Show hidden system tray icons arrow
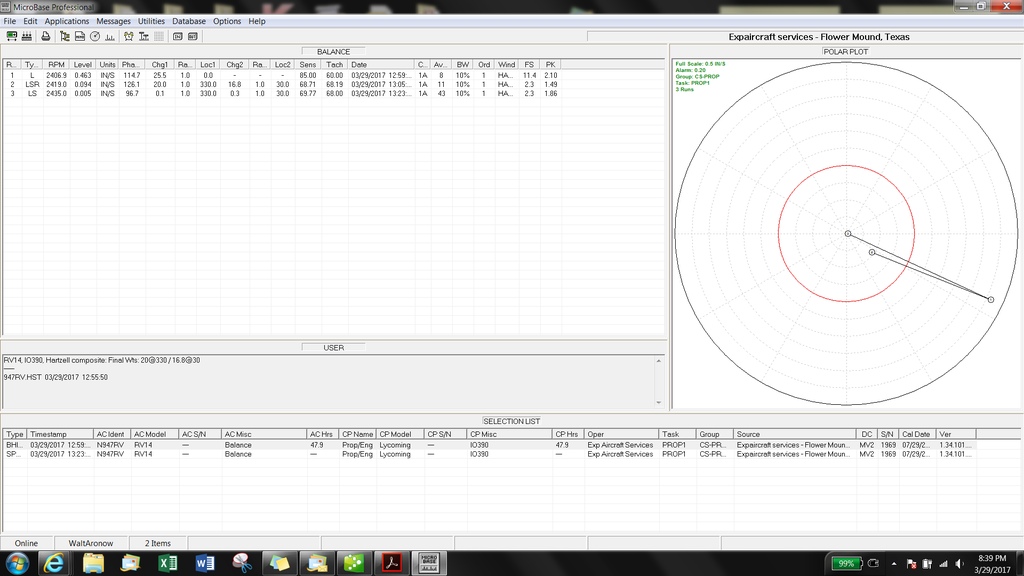Viewport: 1024px width, 576px height. point(894,564)
